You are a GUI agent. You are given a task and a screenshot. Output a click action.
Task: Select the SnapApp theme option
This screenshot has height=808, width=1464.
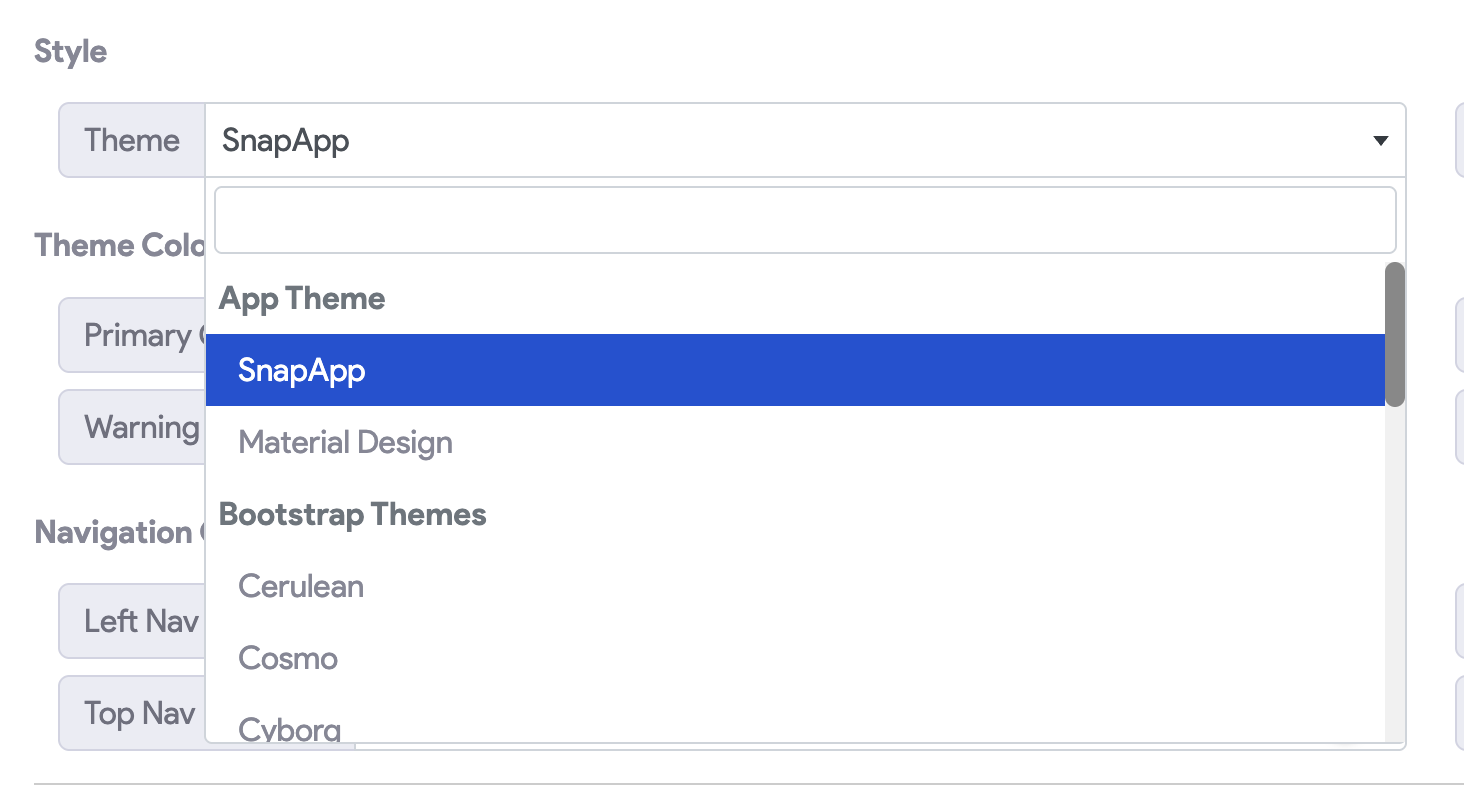[x=302, y=369]
